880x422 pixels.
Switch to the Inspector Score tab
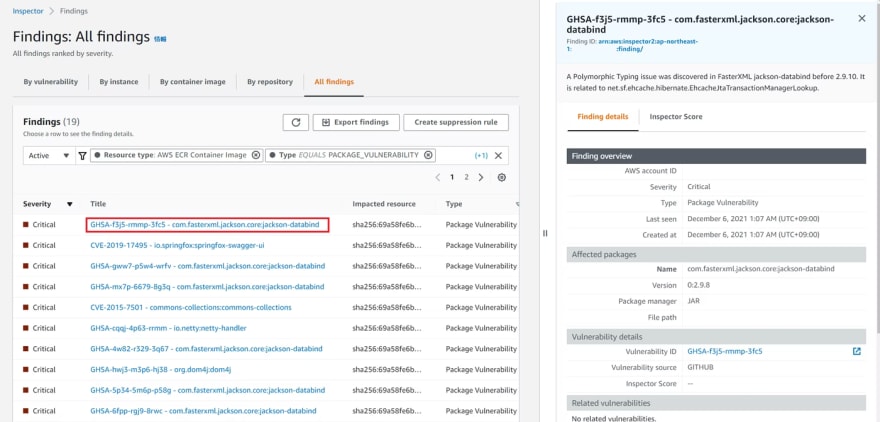tap(676, 117)
